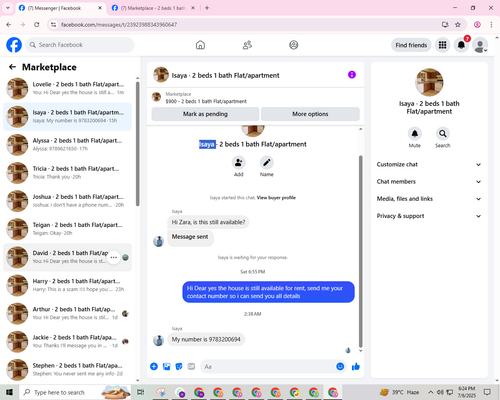Reload the page in browser
500x400 pixels.
[x=37, y=25]
